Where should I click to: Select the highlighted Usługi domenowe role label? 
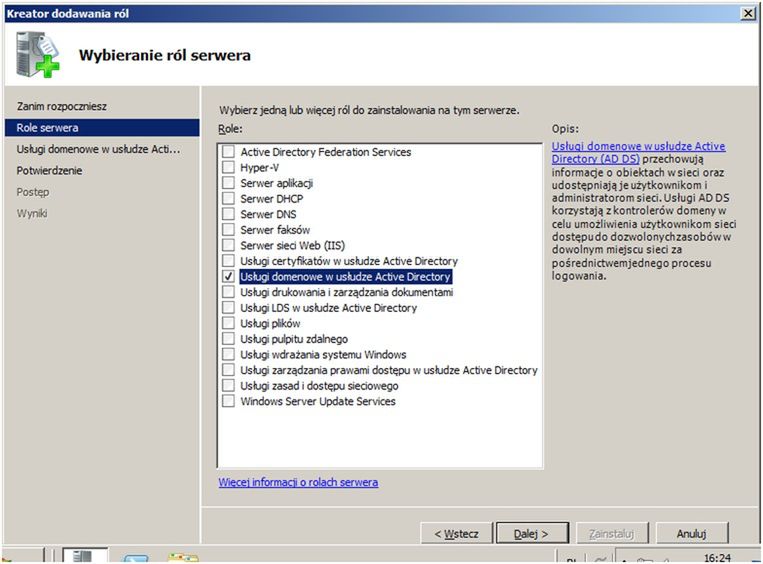click(345, 276)
